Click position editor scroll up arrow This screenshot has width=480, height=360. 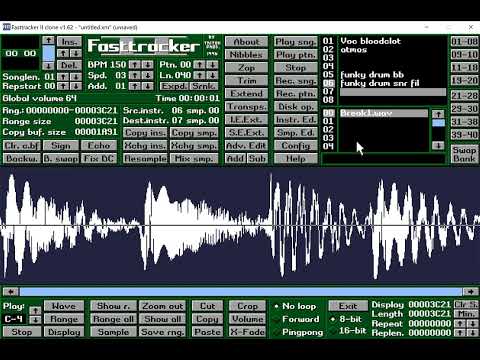(x=49, y=40)
